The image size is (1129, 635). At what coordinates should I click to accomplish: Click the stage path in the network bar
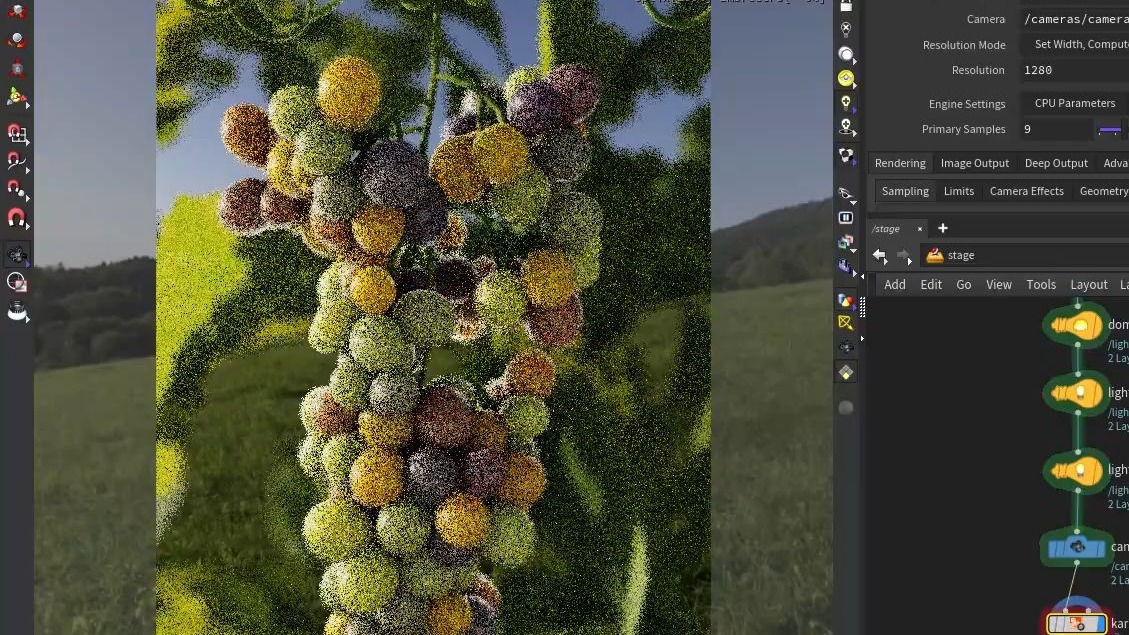(x=961, y=255)
